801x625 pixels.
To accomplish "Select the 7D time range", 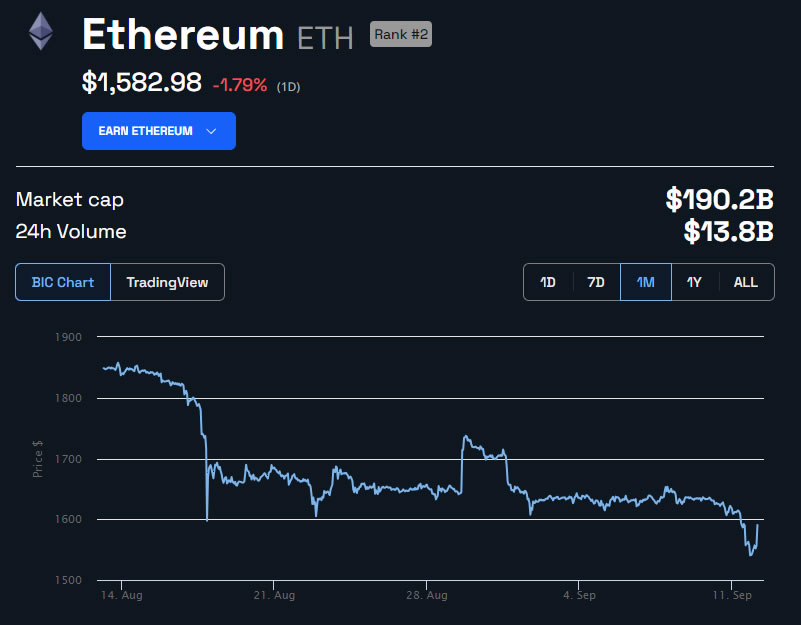I will (x=596, y=282).
